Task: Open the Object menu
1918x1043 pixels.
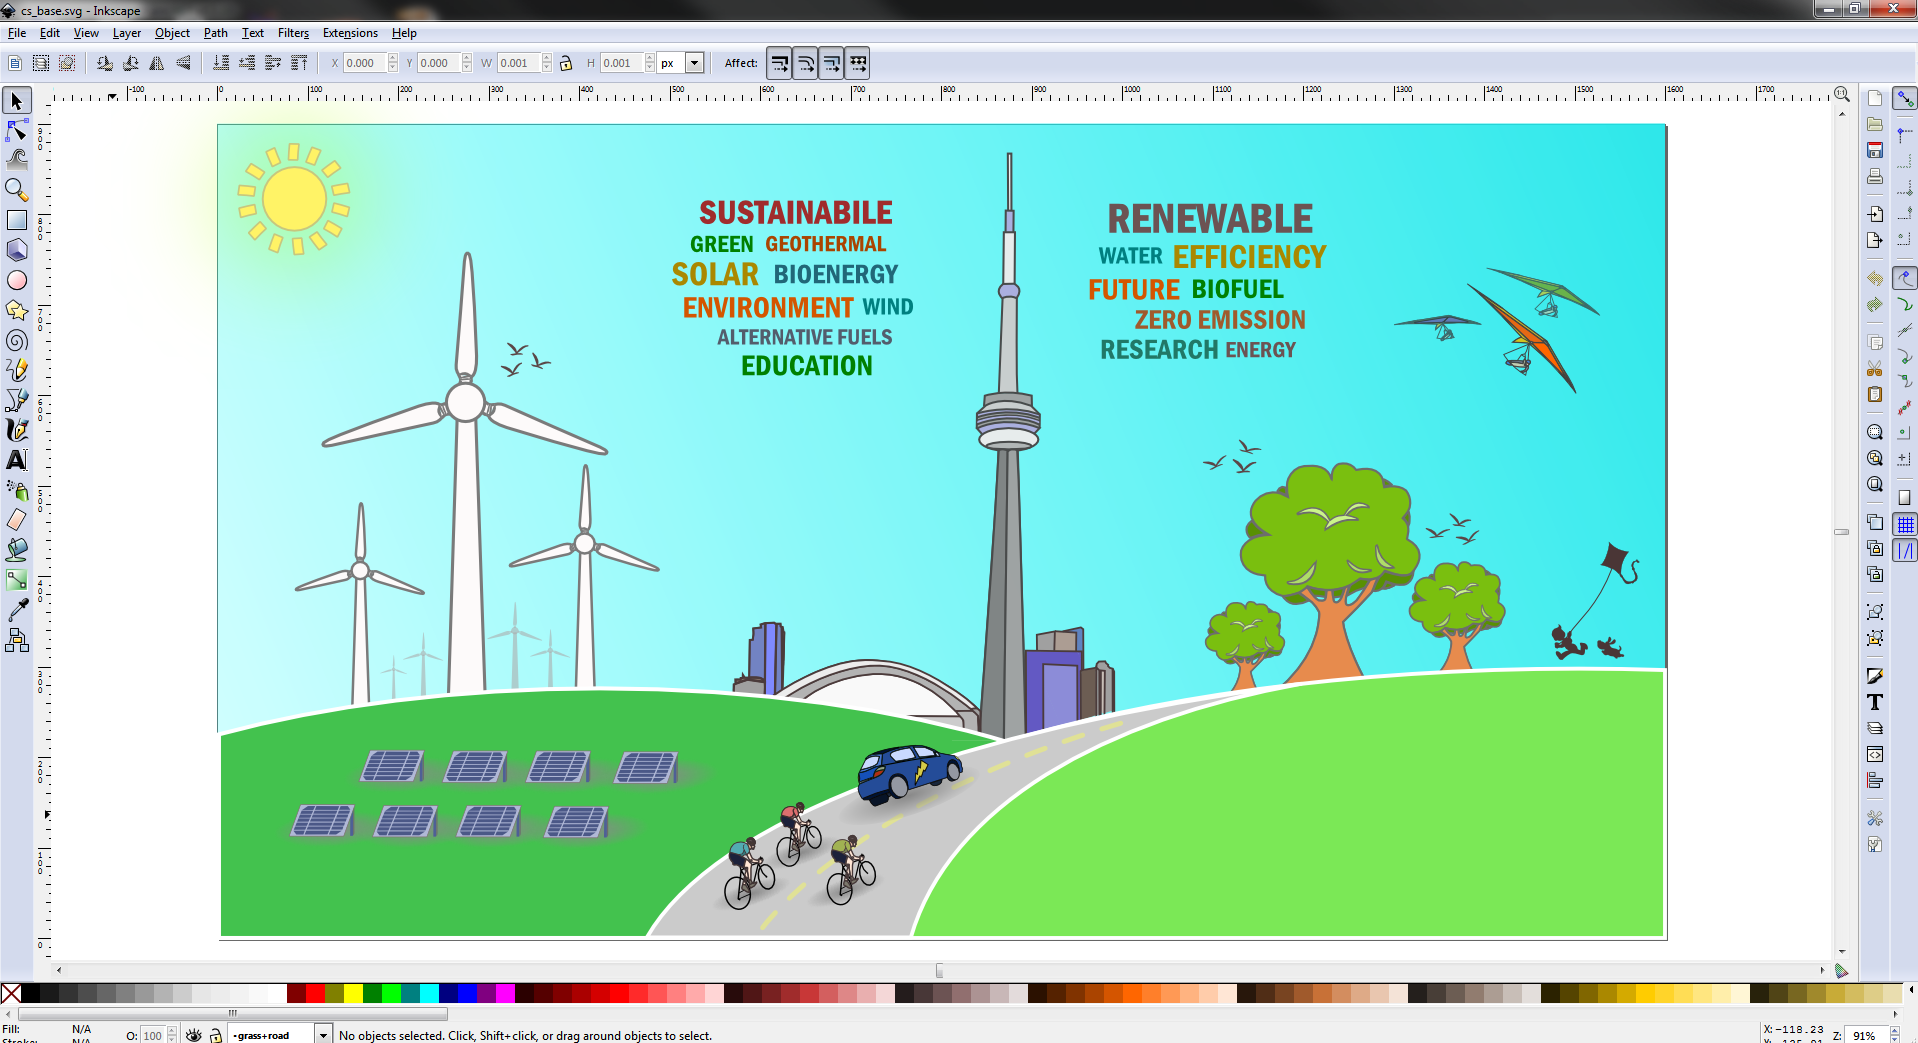Action: tap(172, 33)
